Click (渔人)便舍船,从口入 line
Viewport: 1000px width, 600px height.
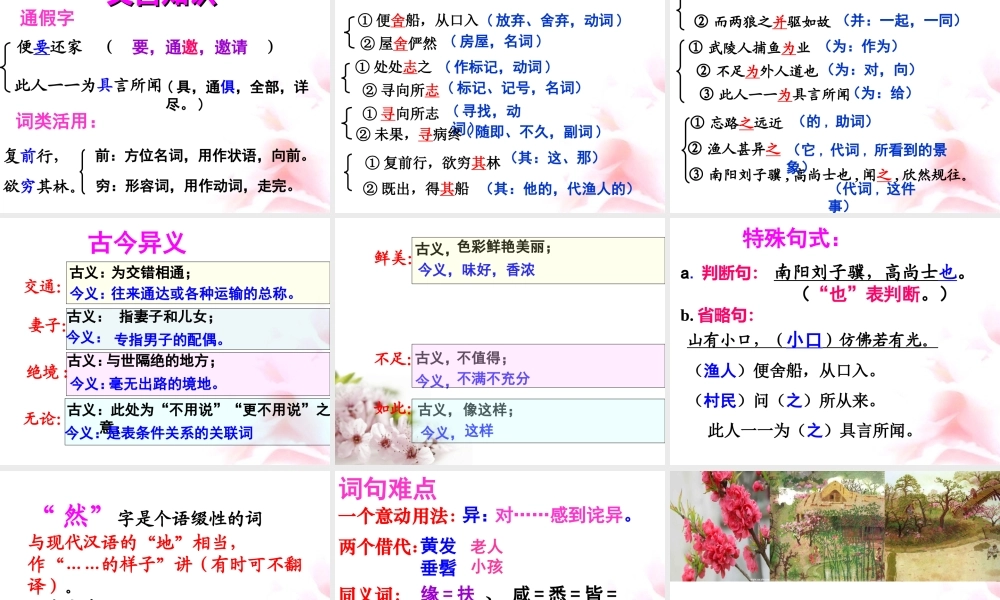pos(785,370)
